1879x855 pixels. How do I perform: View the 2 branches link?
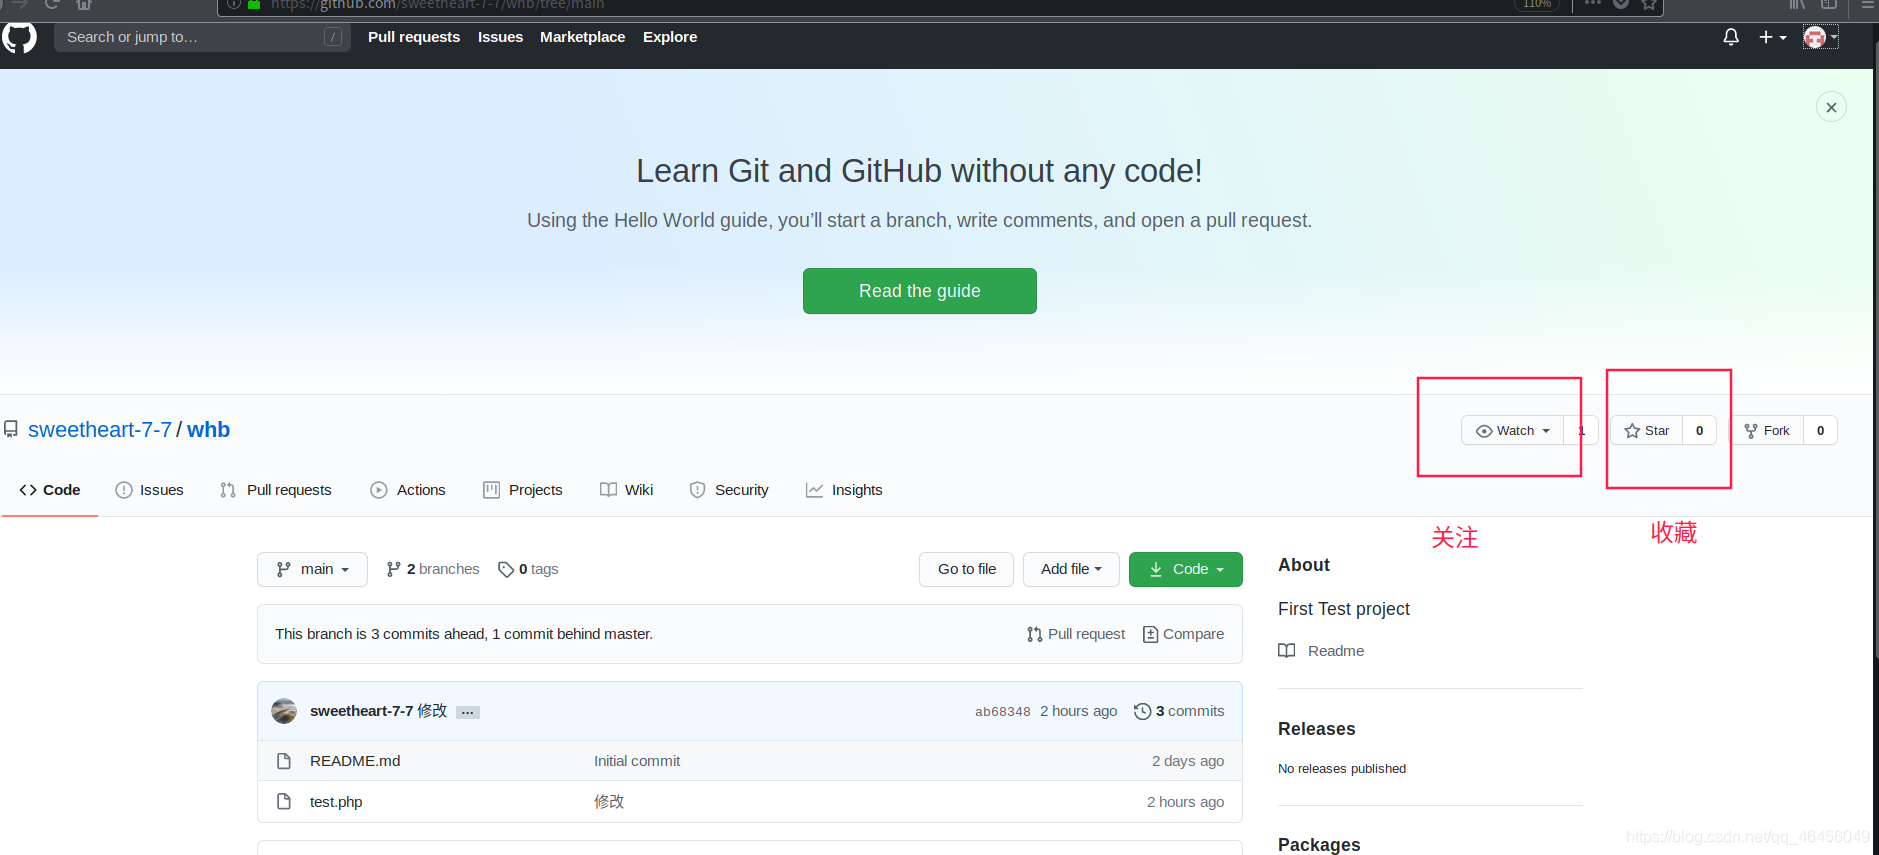pos(433,569)
